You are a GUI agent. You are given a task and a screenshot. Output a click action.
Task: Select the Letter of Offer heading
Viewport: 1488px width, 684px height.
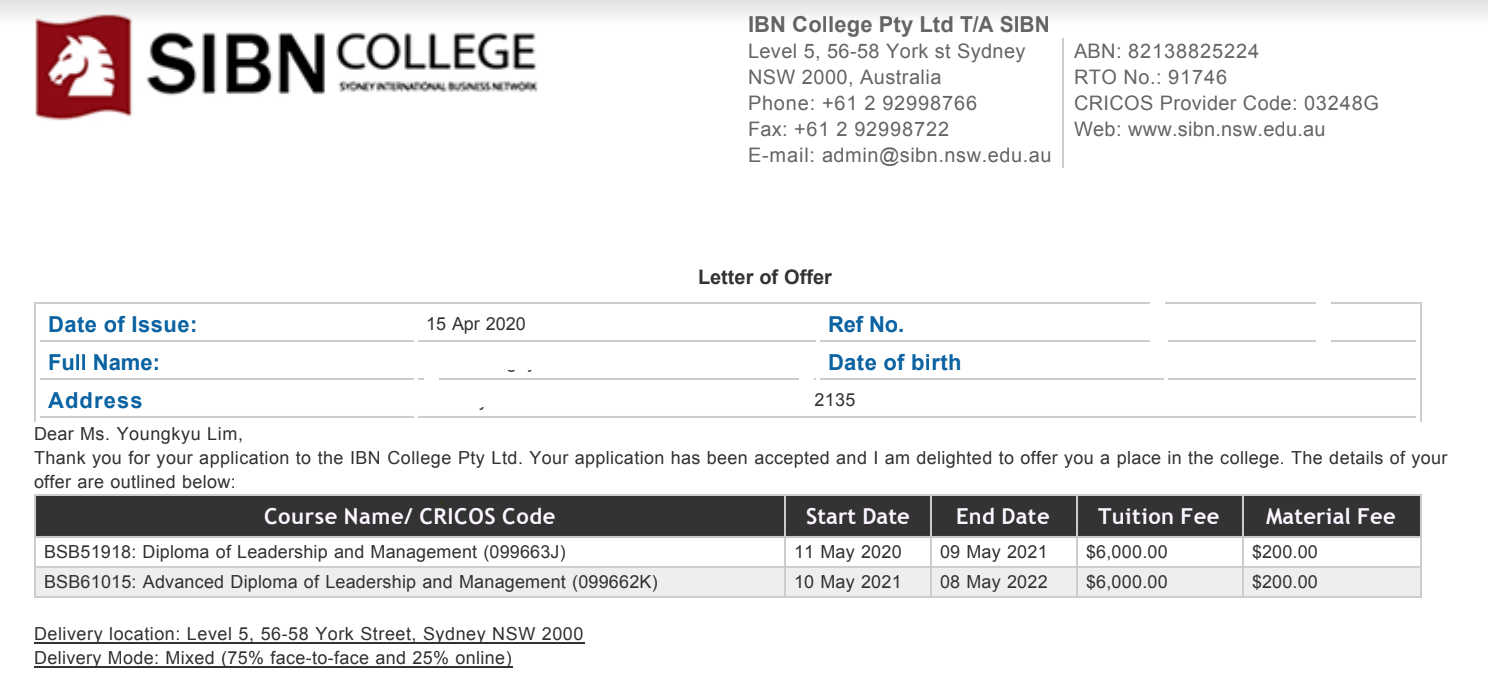(765, 277)
